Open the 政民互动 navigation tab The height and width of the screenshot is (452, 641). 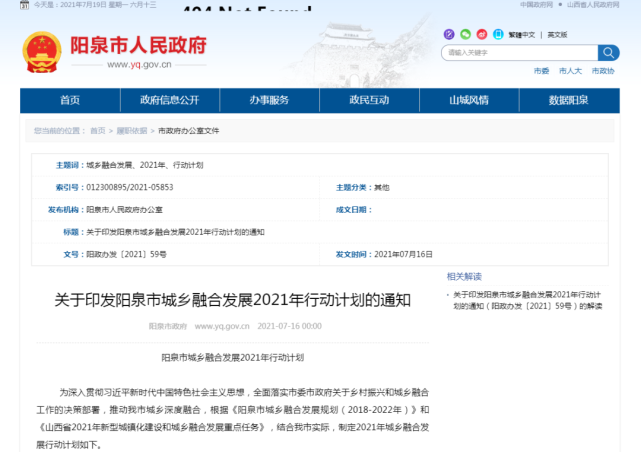(369, 100)
